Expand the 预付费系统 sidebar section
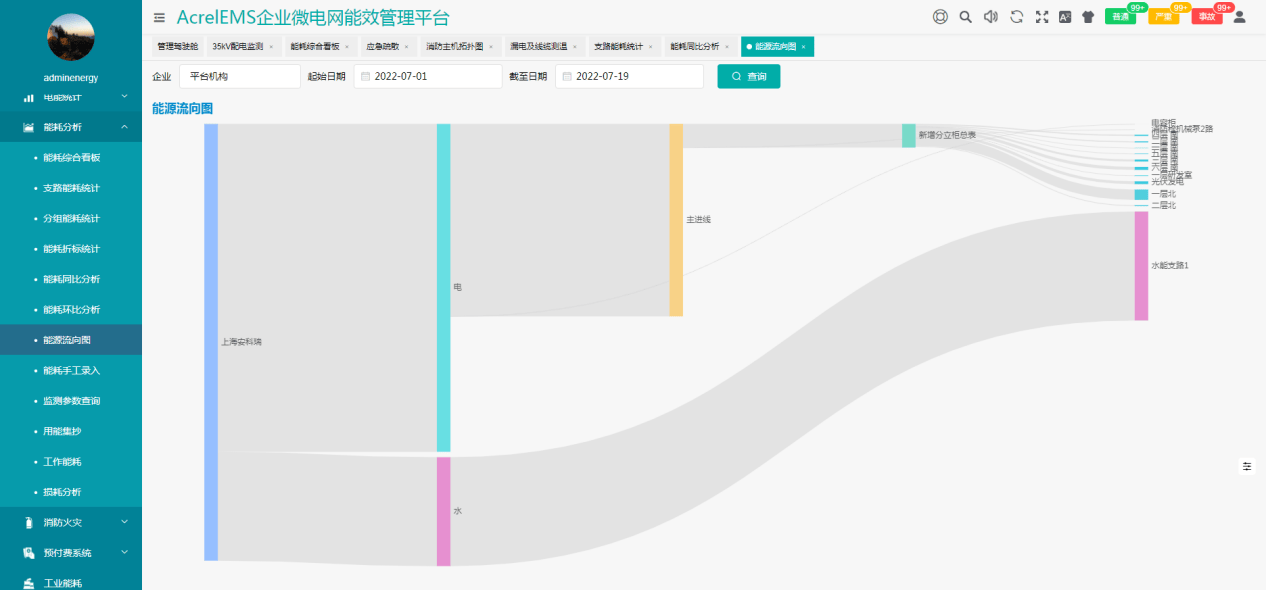The height and width of the screenshot is (590, 1266). (70, 552)
